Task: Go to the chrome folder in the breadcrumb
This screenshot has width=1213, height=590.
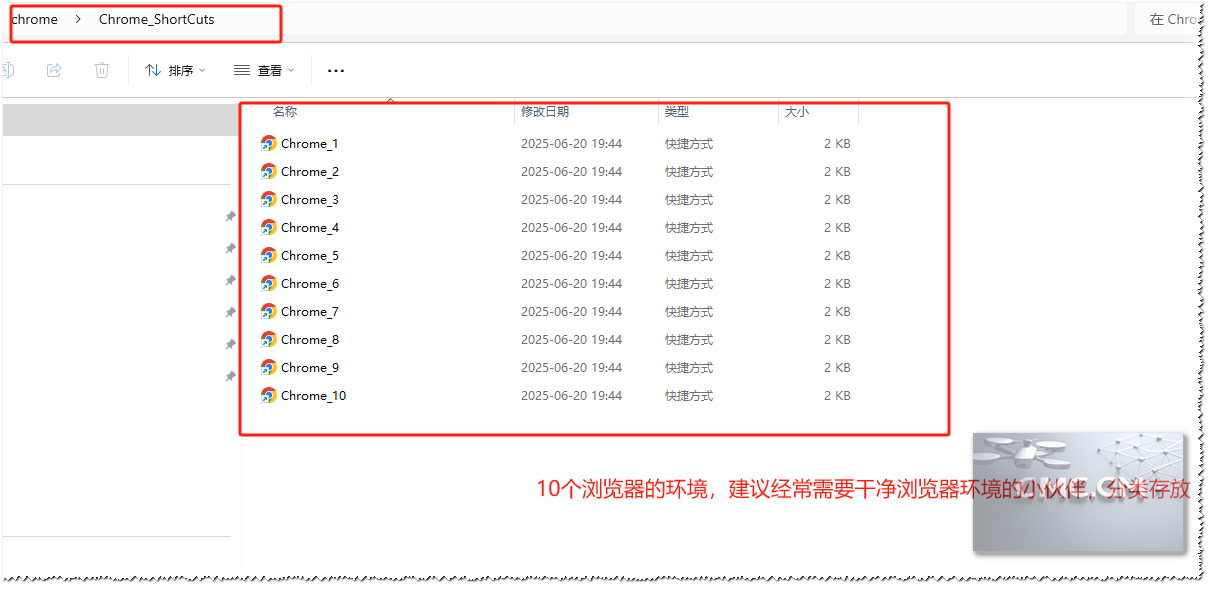Action: click(34, 19)
